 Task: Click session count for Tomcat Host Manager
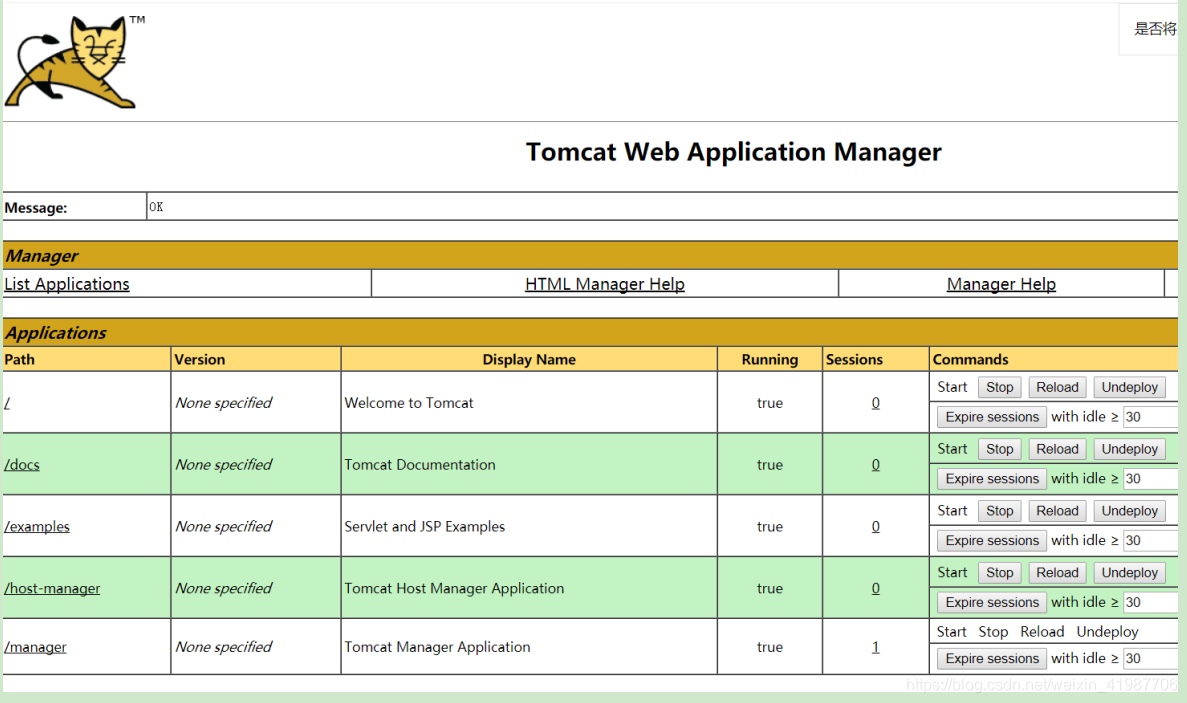[x=875, y=588]
